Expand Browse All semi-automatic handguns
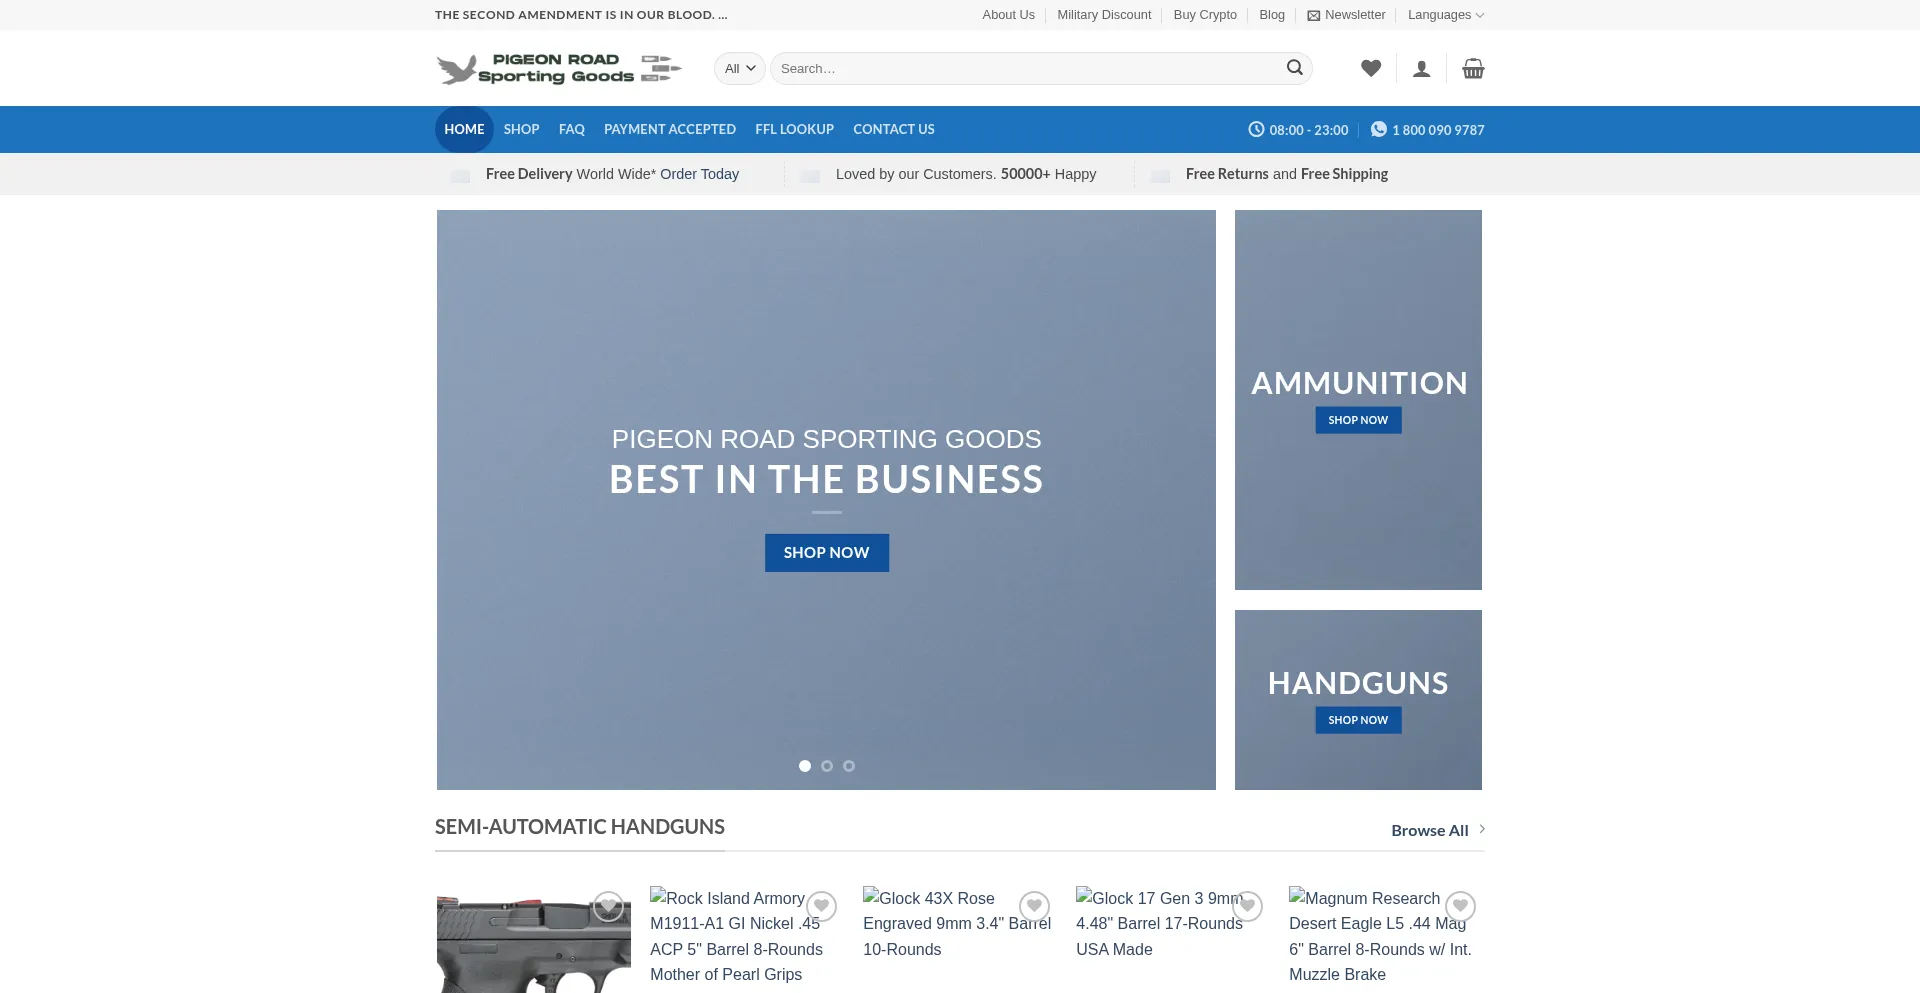Screen dimensions: 1920x993 (x=1437, y=830)
